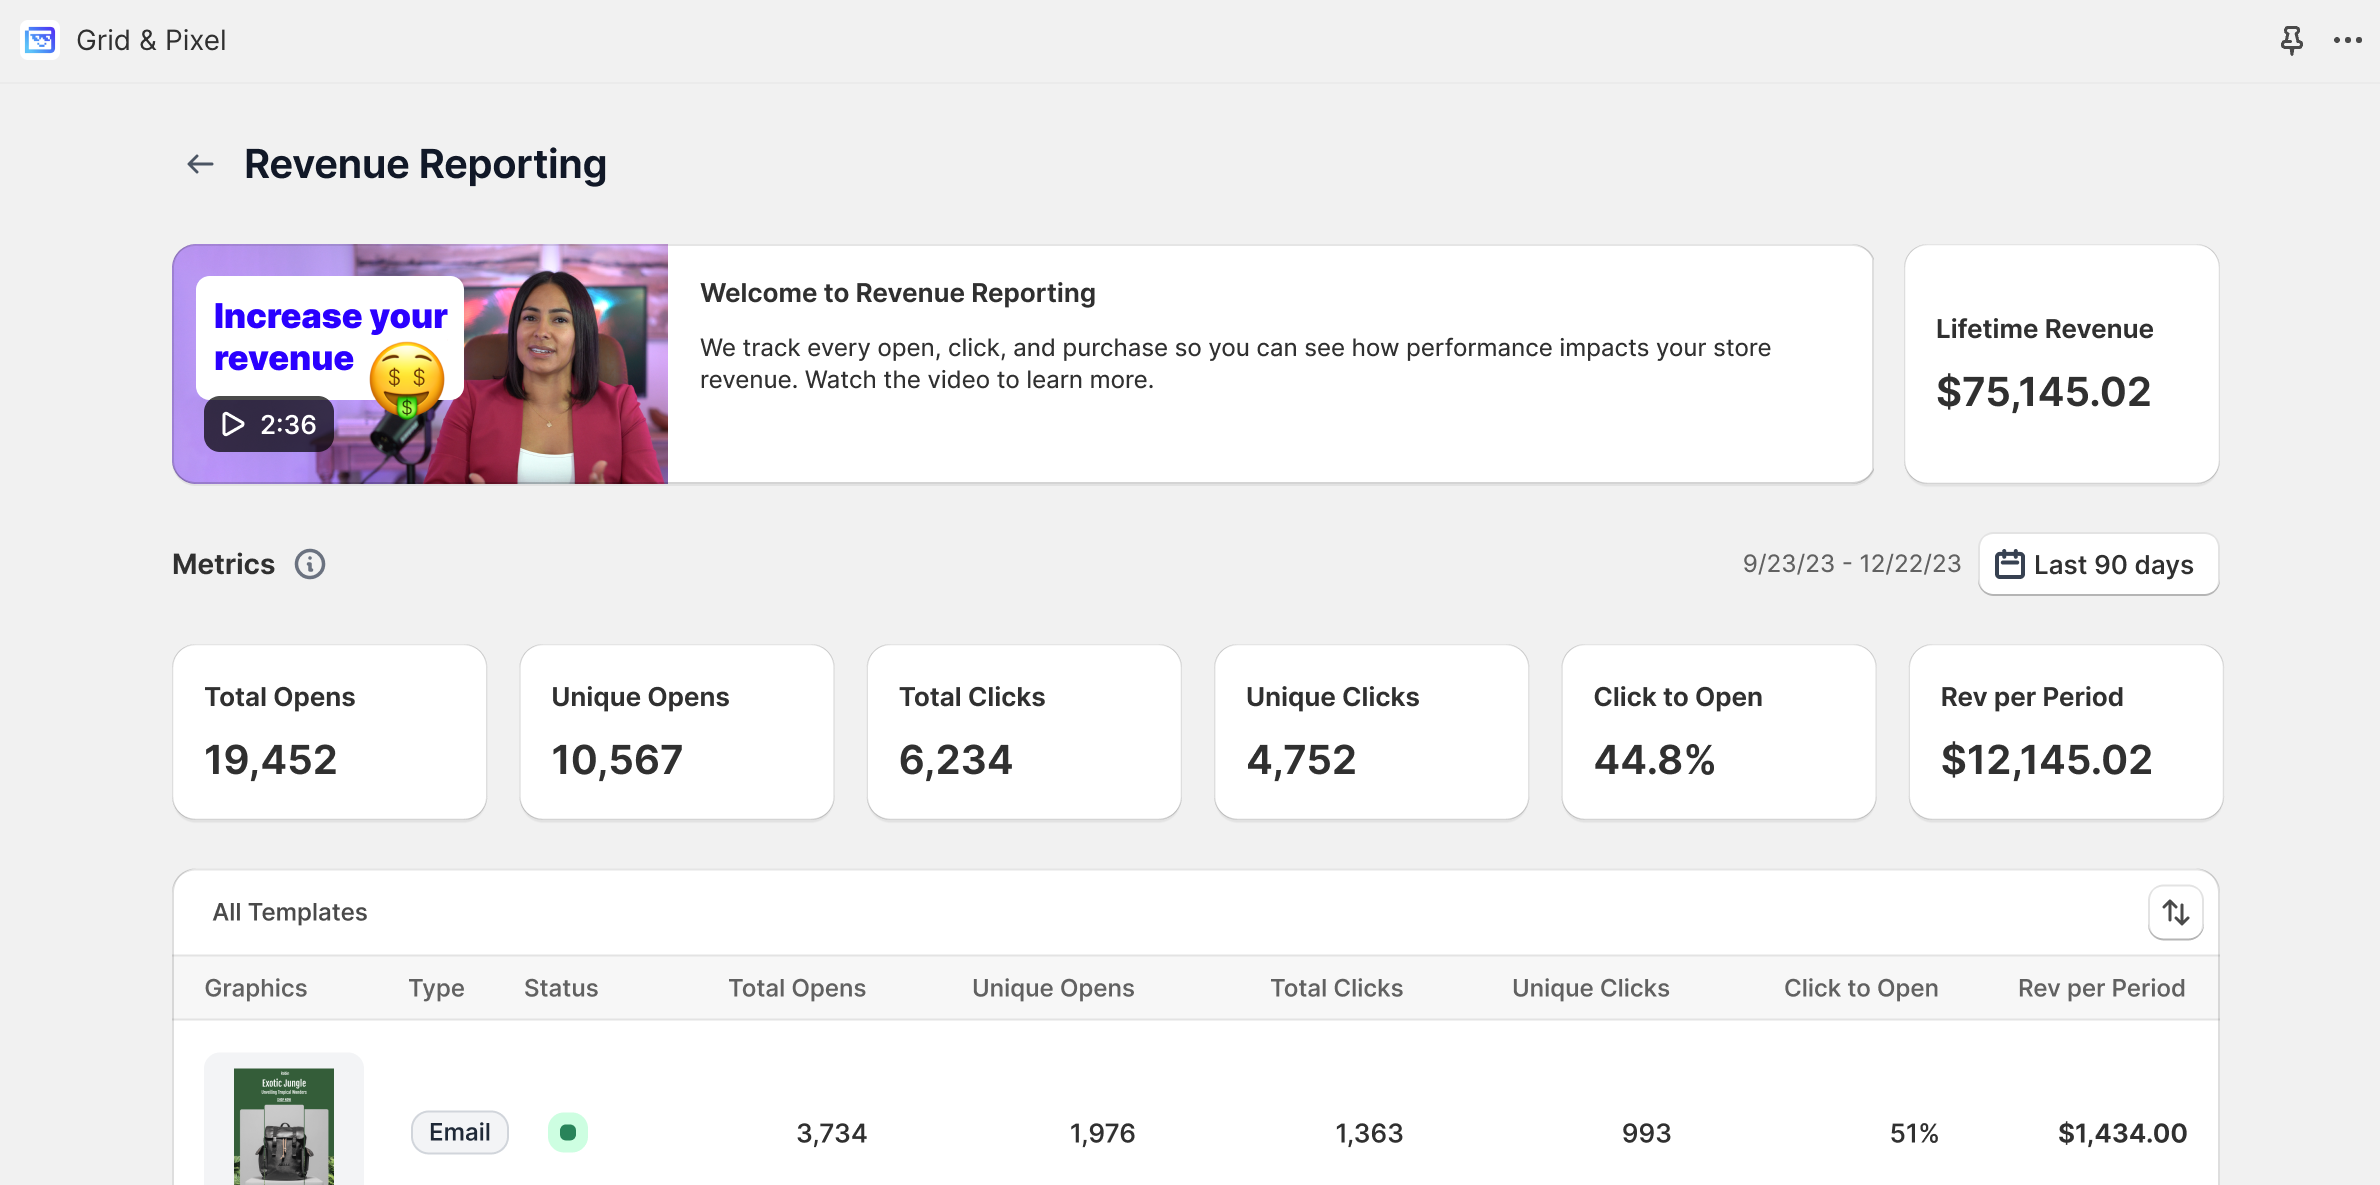Click the calendar icon in the date picker
2380x1185 pixels.
click(x=2010, y=563)
